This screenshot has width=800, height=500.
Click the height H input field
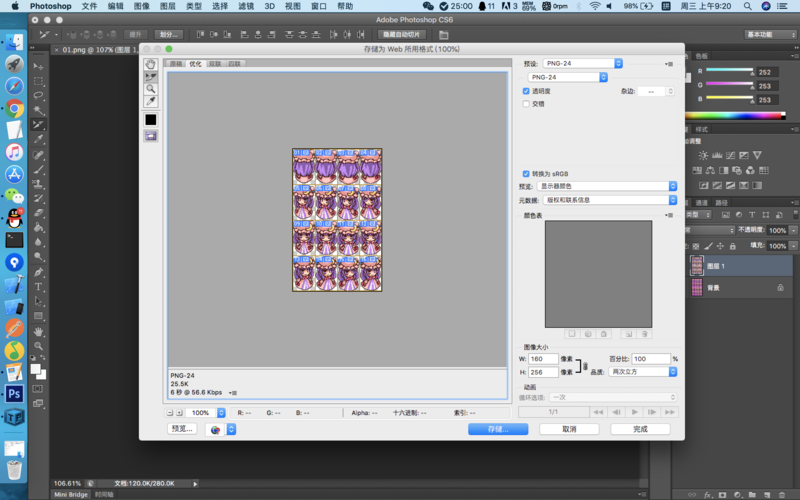click(543, 372)
